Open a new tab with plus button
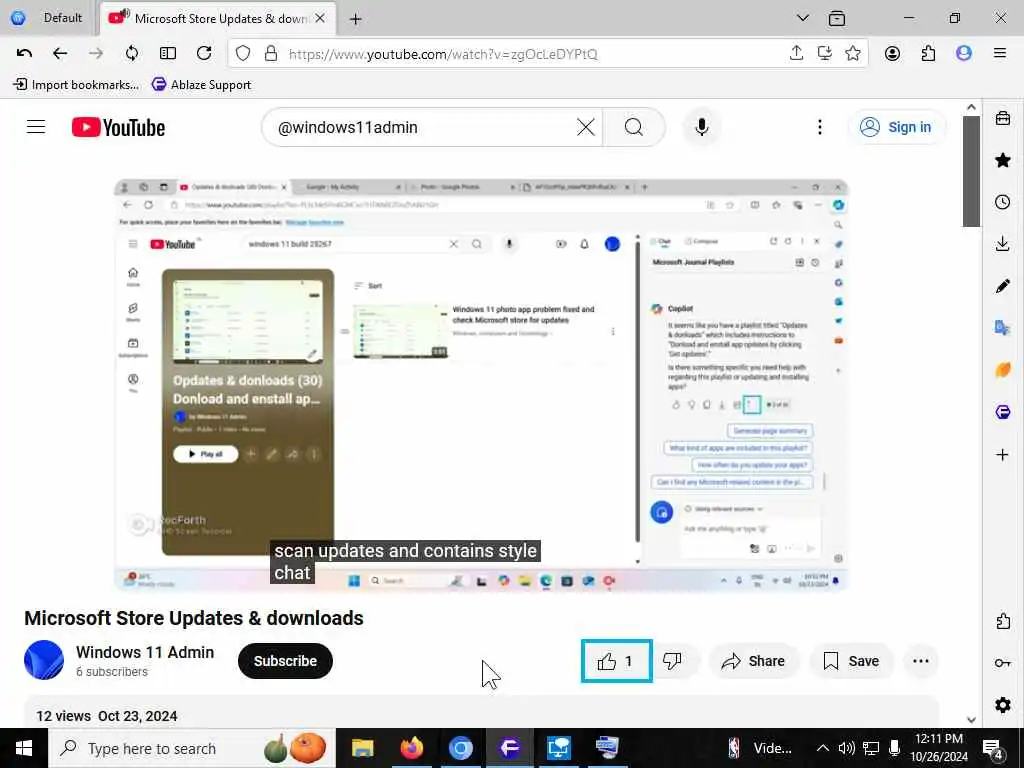This screenshot has width=1024, height=768. point(355,19)
